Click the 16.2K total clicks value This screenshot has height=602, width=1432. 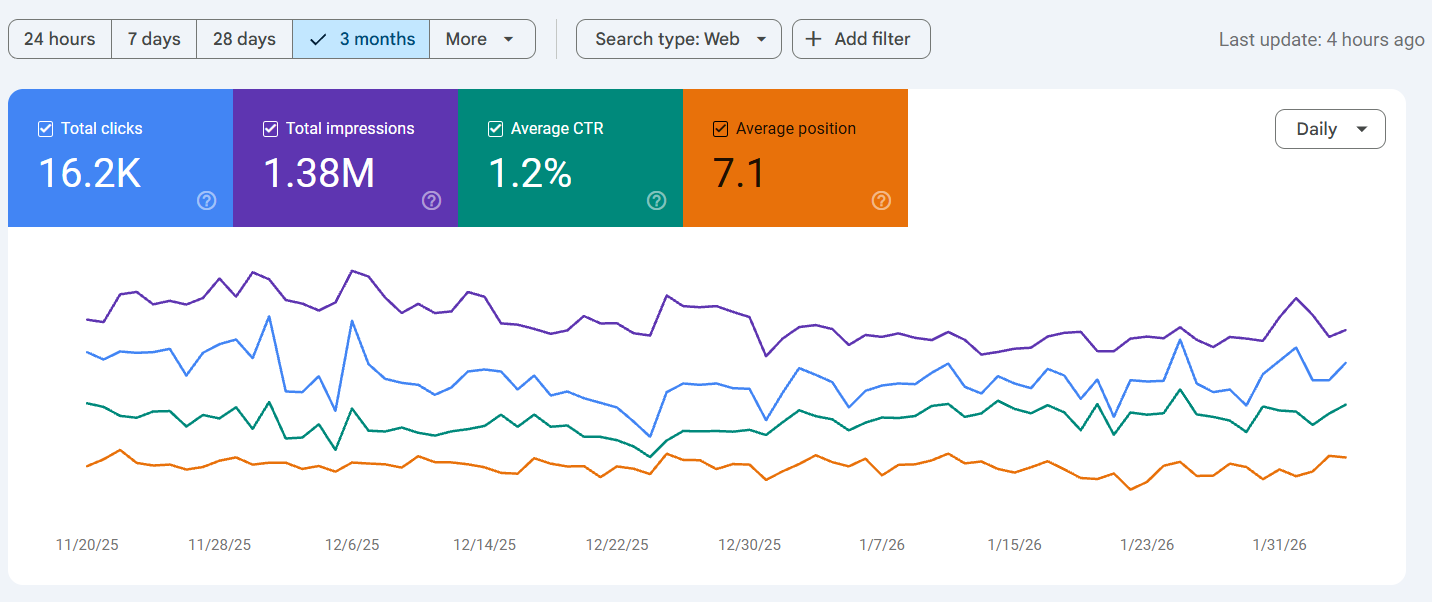click(89, 173)
